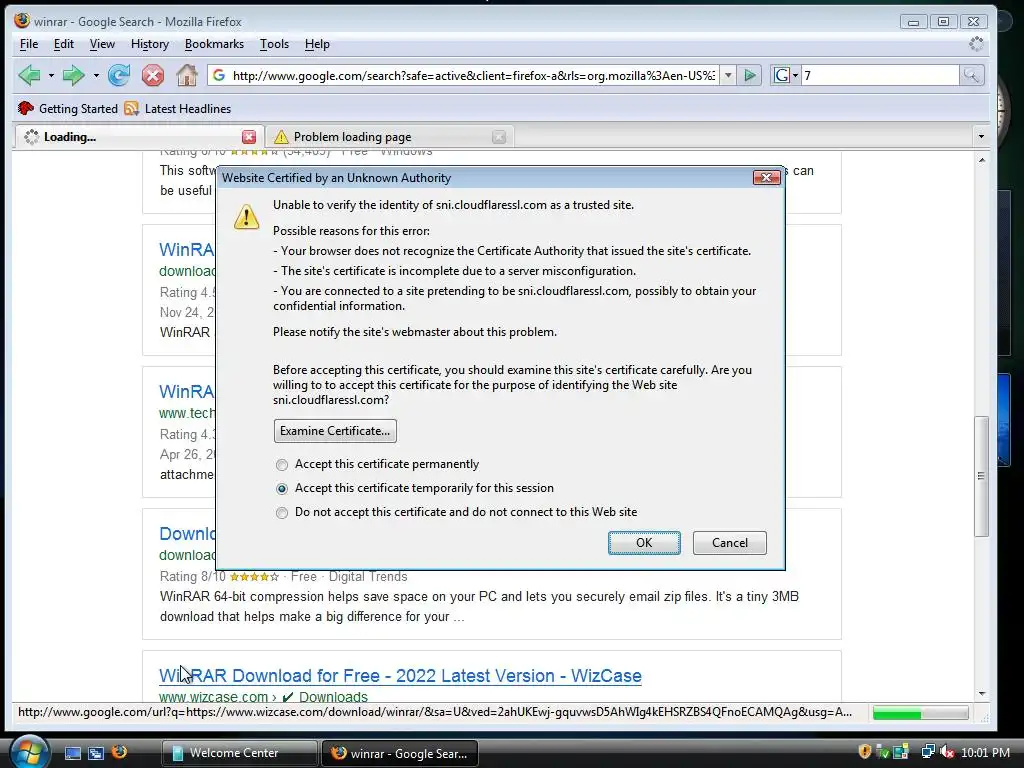Cancel the certificate dialog

click(729, 543)
